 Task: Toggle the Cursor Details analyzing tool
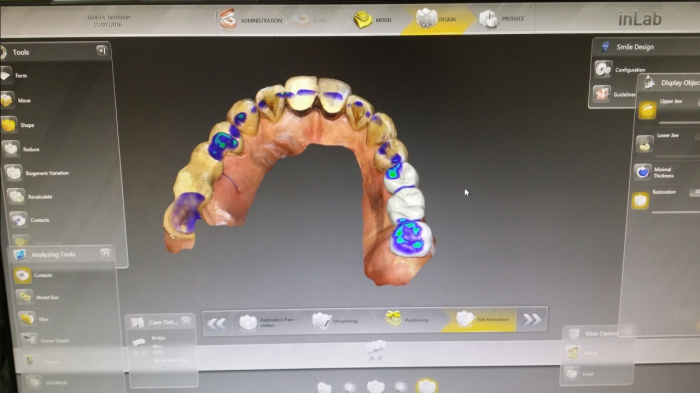click(45, 340)
